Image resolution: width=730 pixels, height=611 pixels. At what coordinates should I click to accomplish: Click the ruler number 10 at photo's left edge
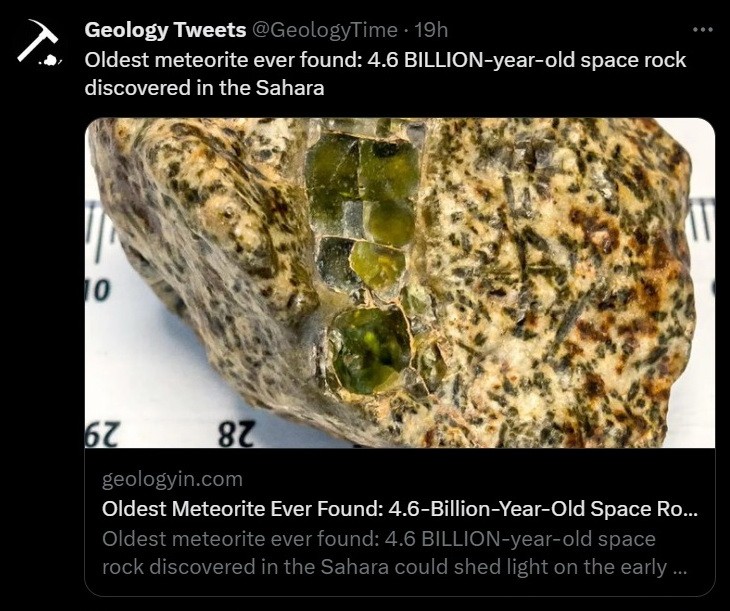[97, 290]
